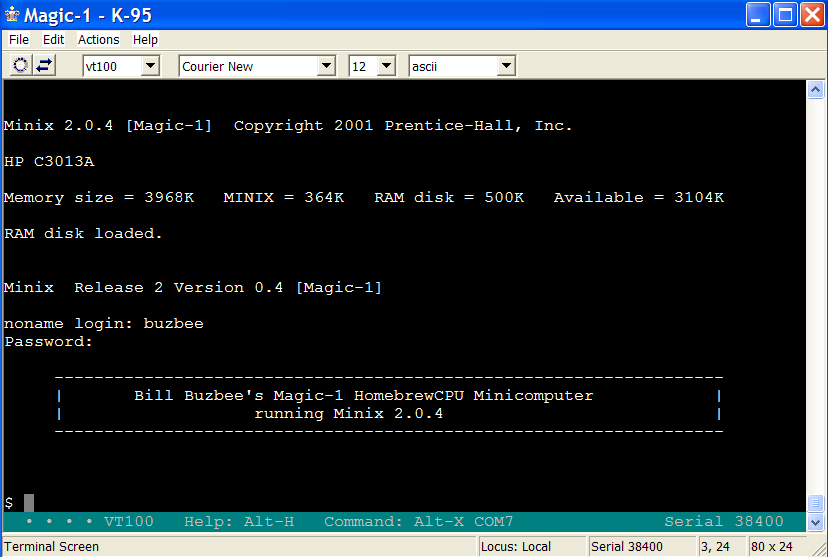828x557 pixels.
Task: Open the File menu
Action: 19,40
